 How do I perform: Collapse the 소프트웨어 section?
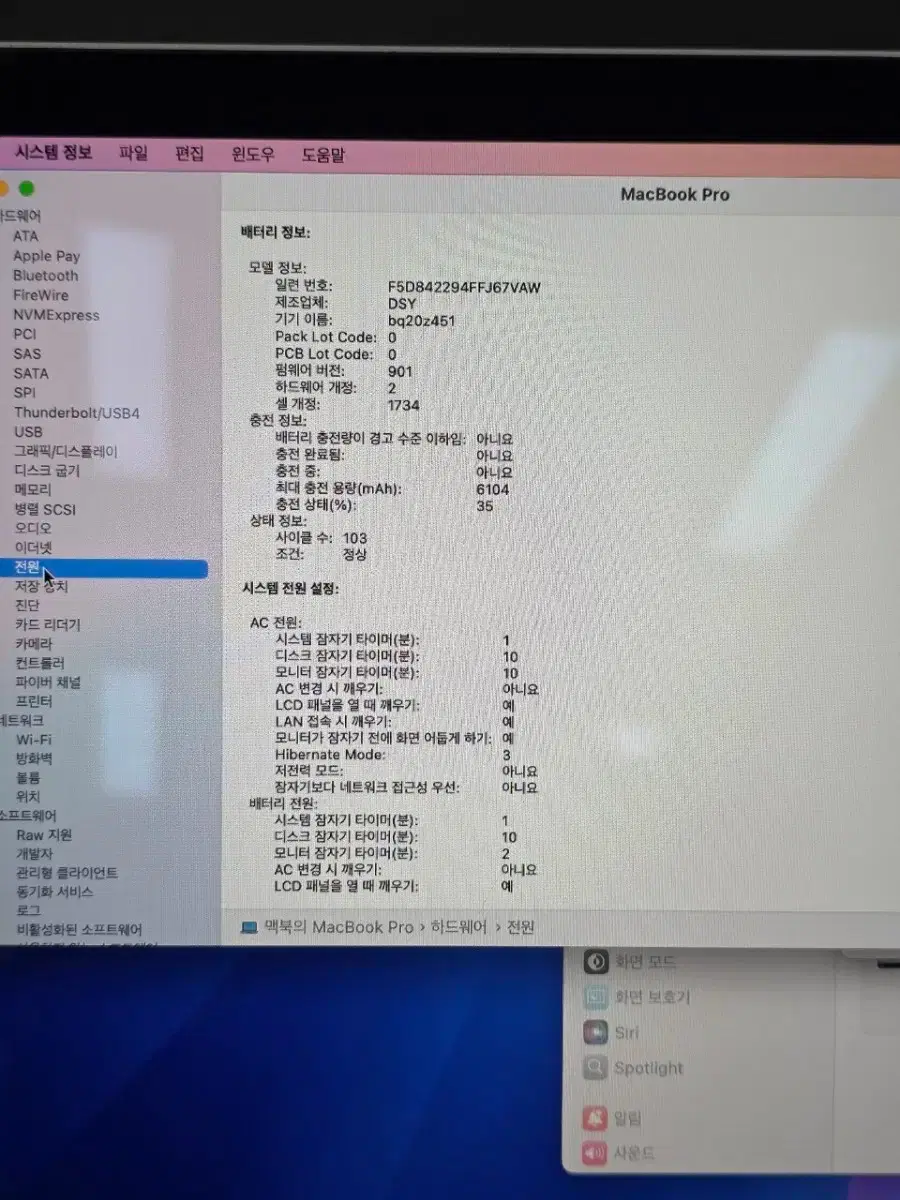pos(28,815)
